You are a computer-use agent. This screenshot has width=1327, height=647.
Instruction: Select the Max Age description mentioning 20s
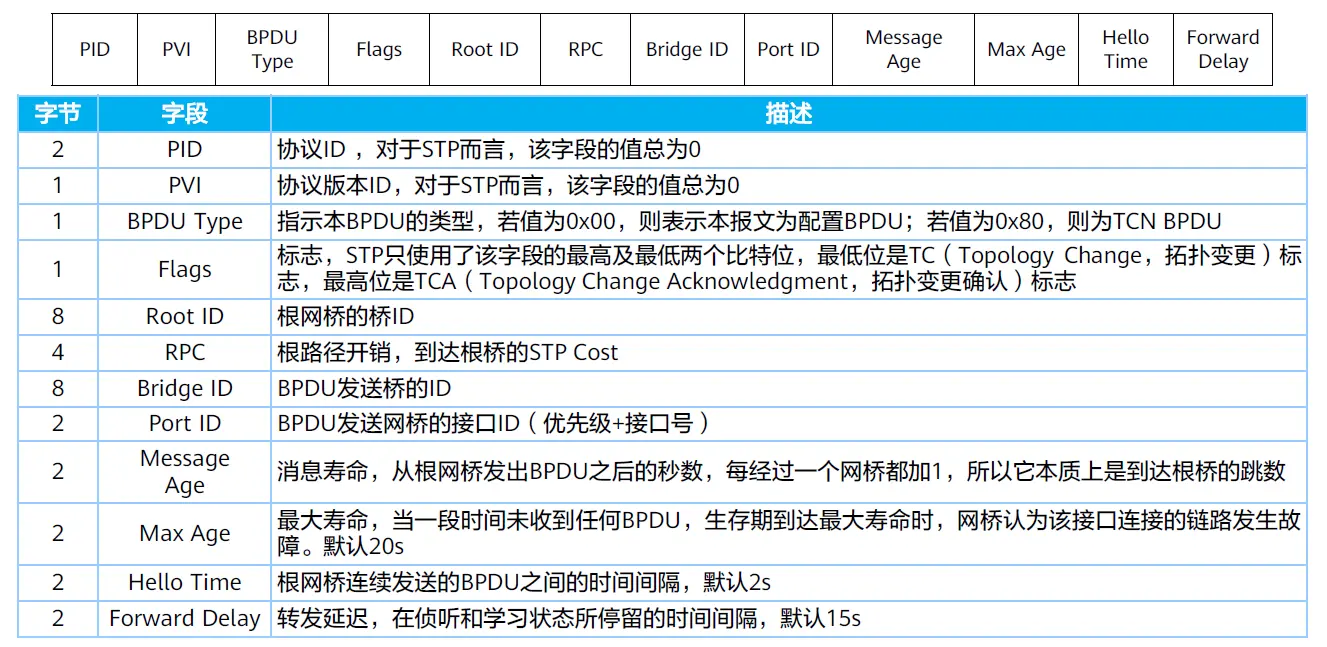coord(788,533)
